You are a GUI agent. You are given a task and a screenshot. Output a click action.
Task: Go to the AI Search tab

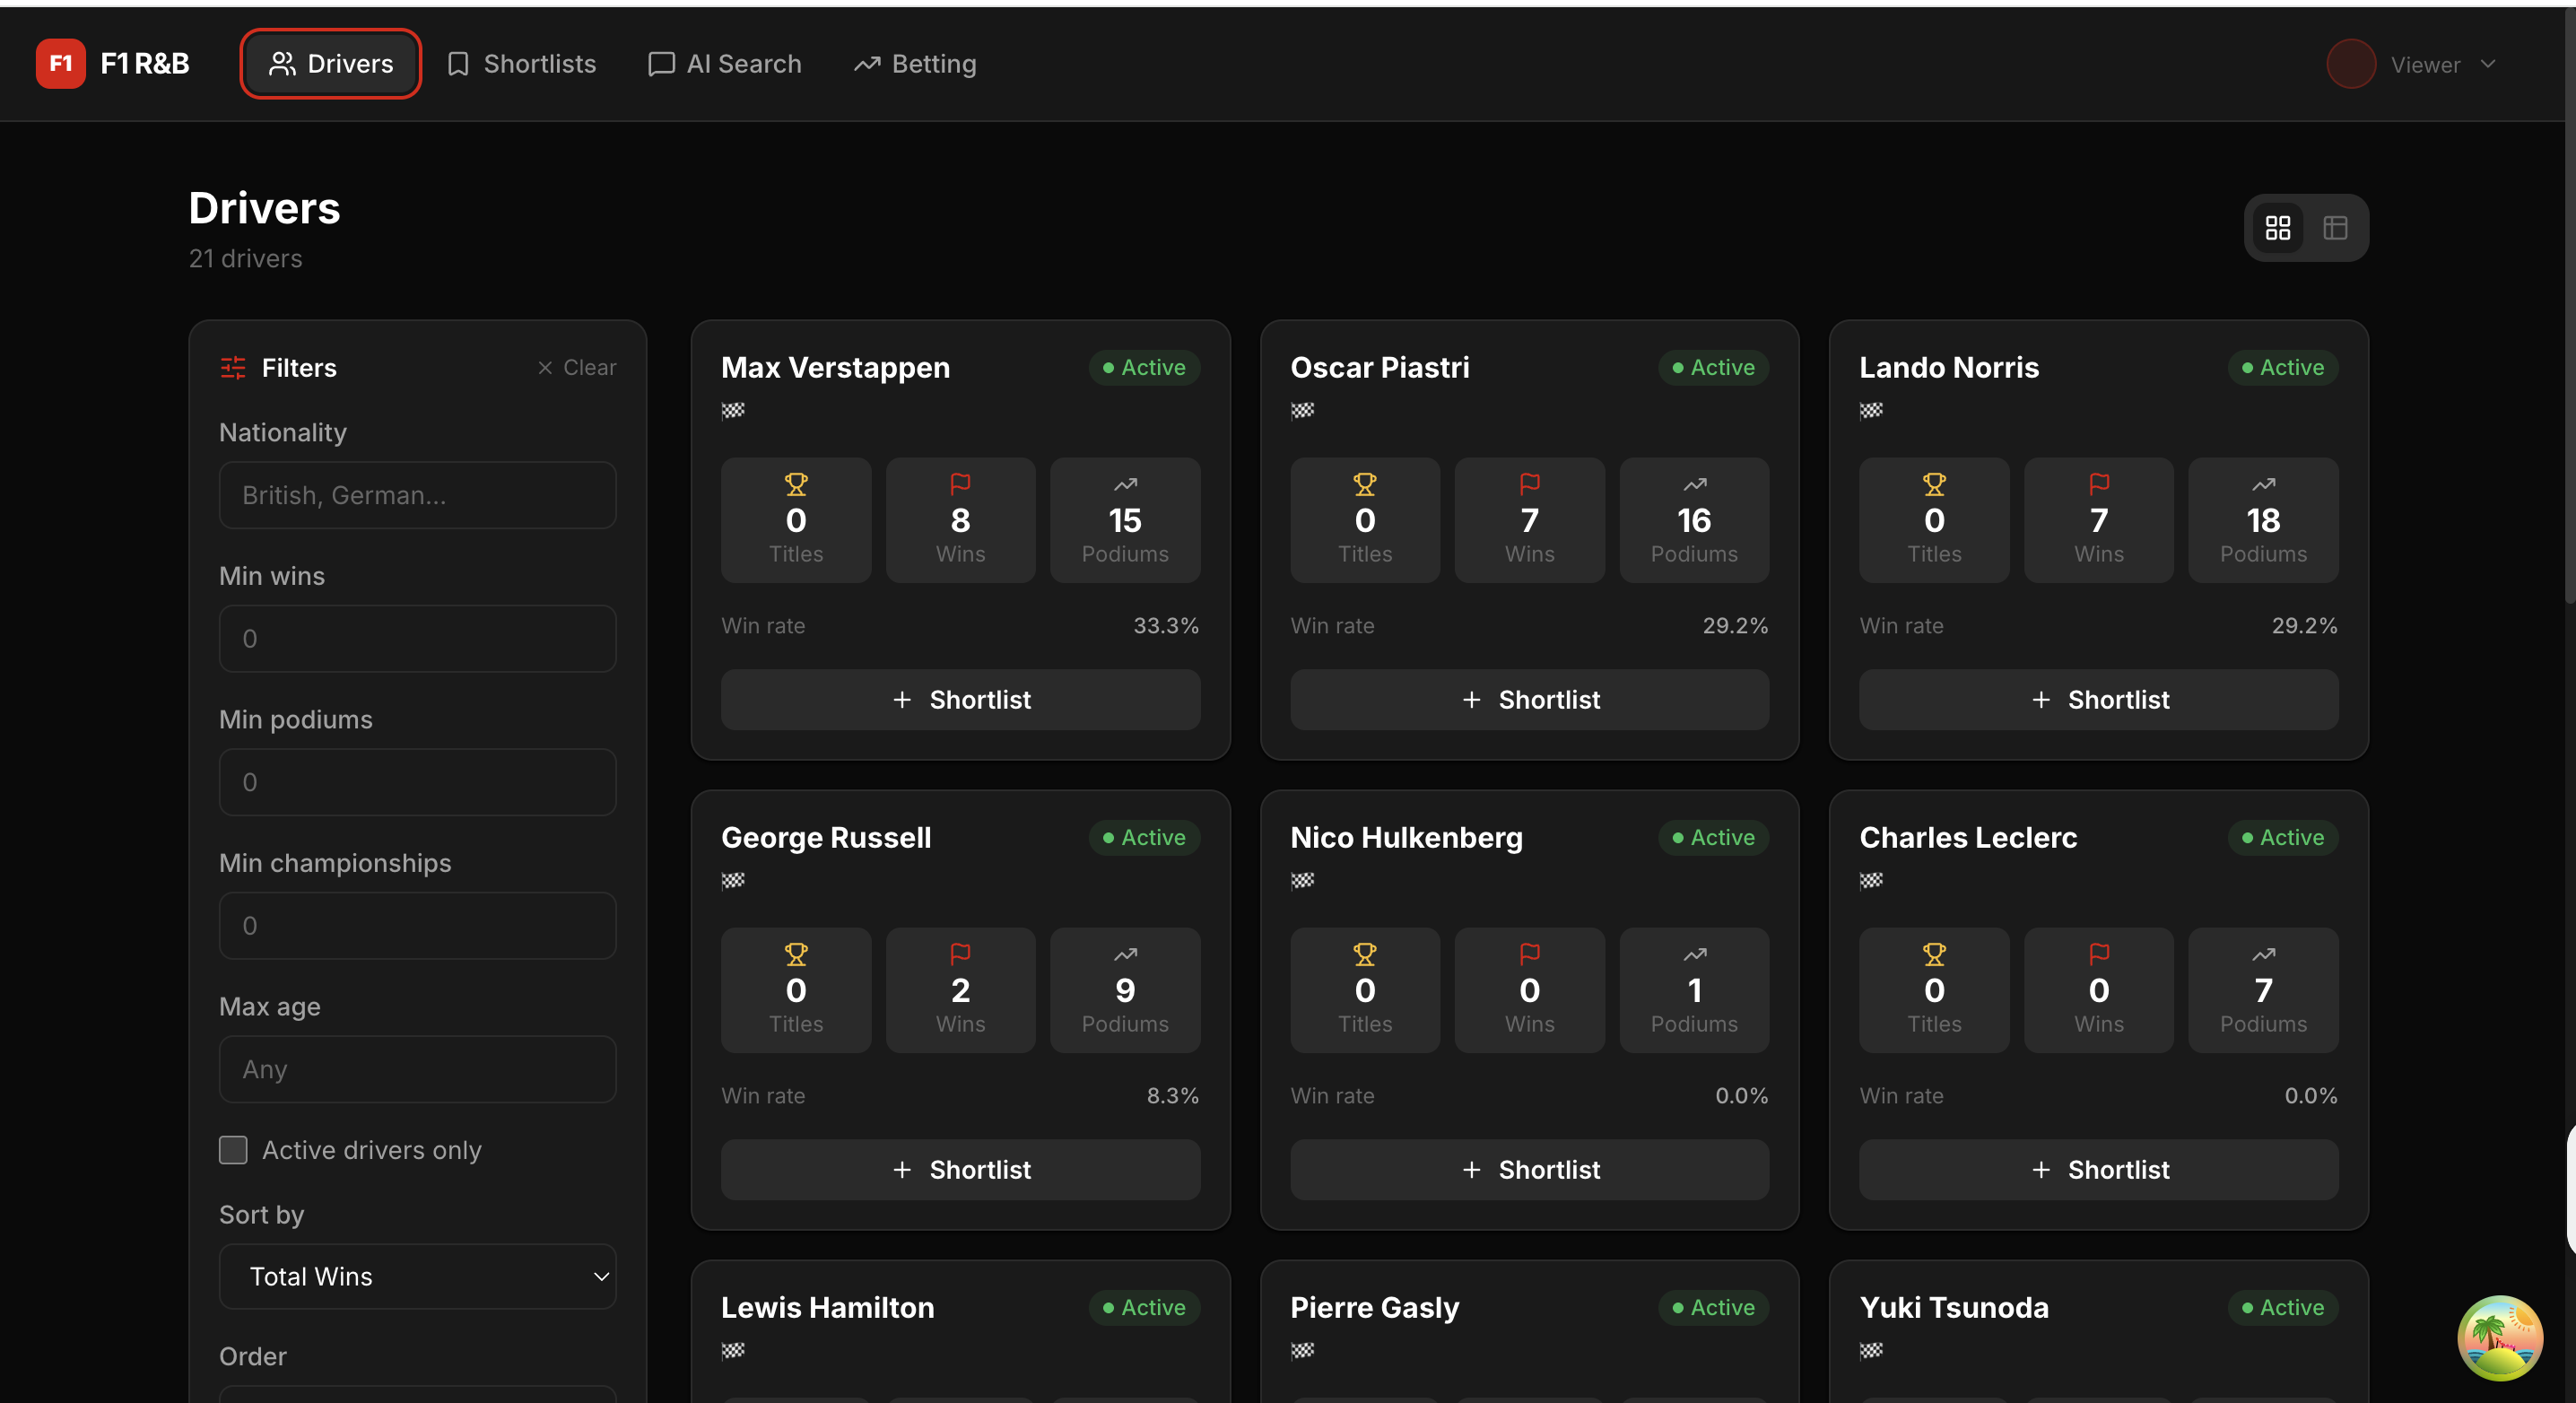[x=725, y=64]
